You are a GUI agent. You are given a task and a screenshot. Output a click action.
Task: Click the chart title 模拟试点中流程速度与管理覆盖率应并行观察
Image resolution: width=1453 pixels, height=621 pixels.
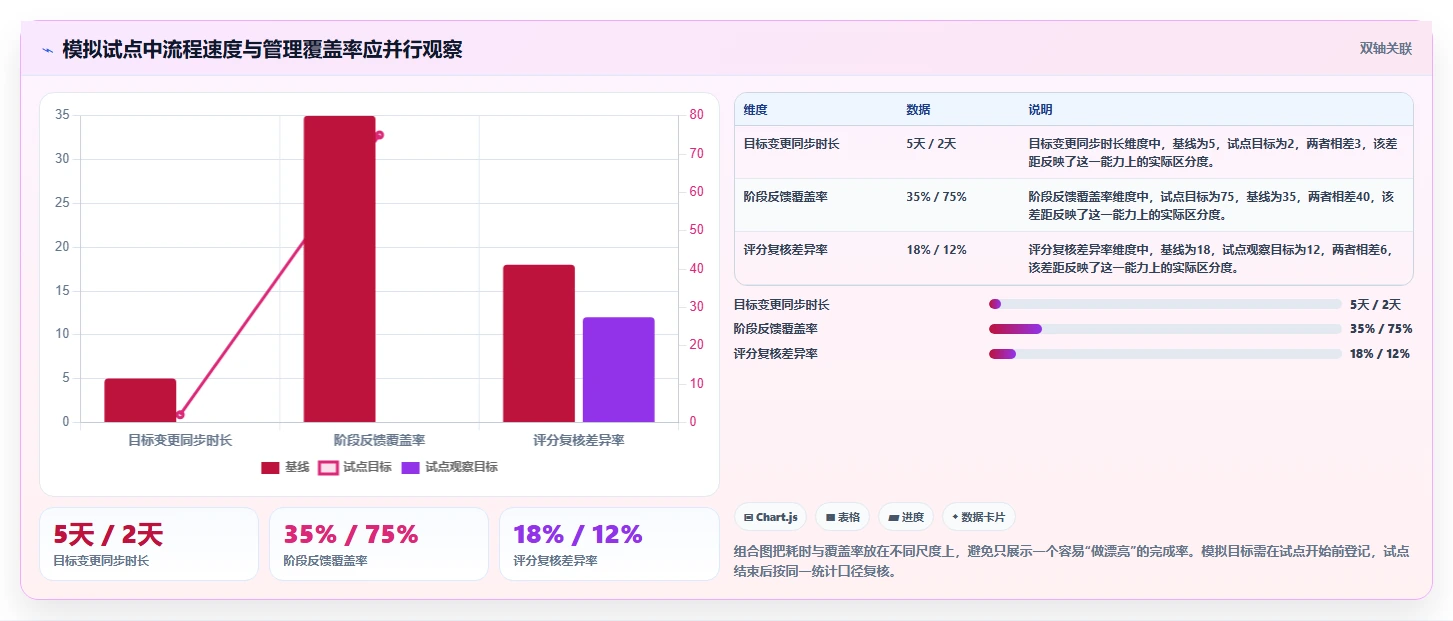tap(262, 50)
